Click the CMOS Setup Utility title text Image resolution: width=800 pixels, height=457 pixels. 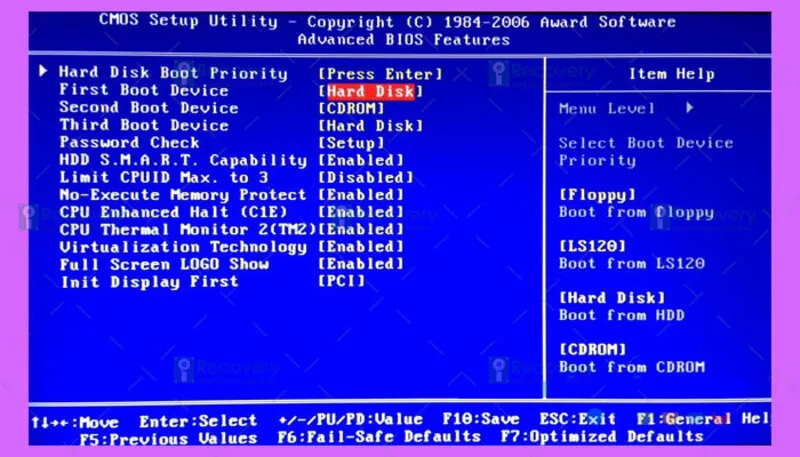click(387, 21)
